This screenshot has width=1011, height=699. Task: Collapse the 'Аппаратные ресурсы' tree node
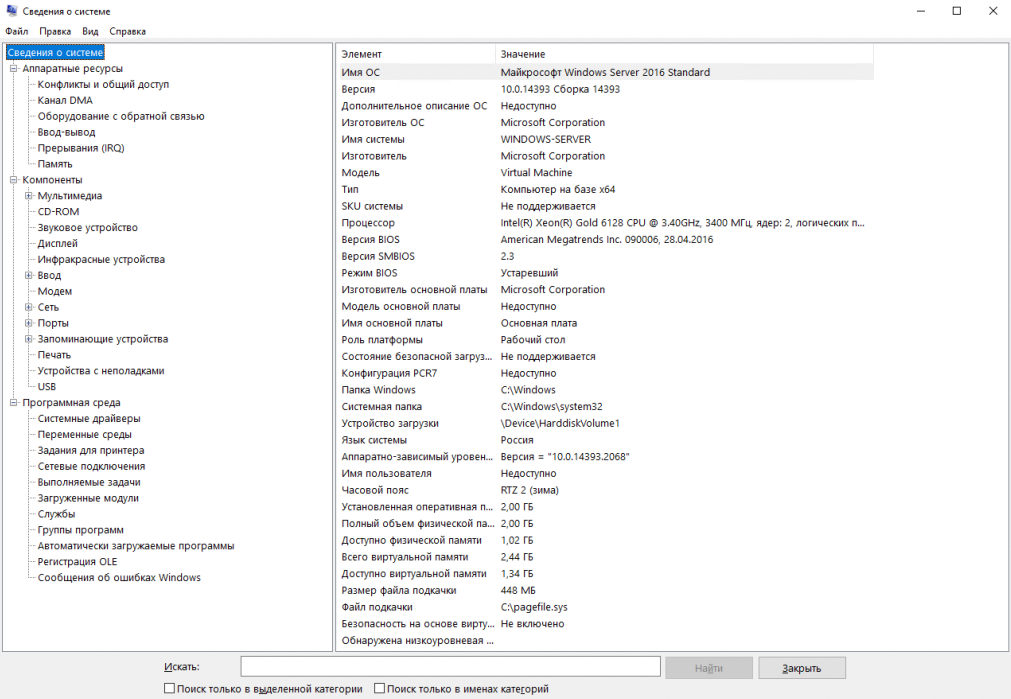click(14, 68)
